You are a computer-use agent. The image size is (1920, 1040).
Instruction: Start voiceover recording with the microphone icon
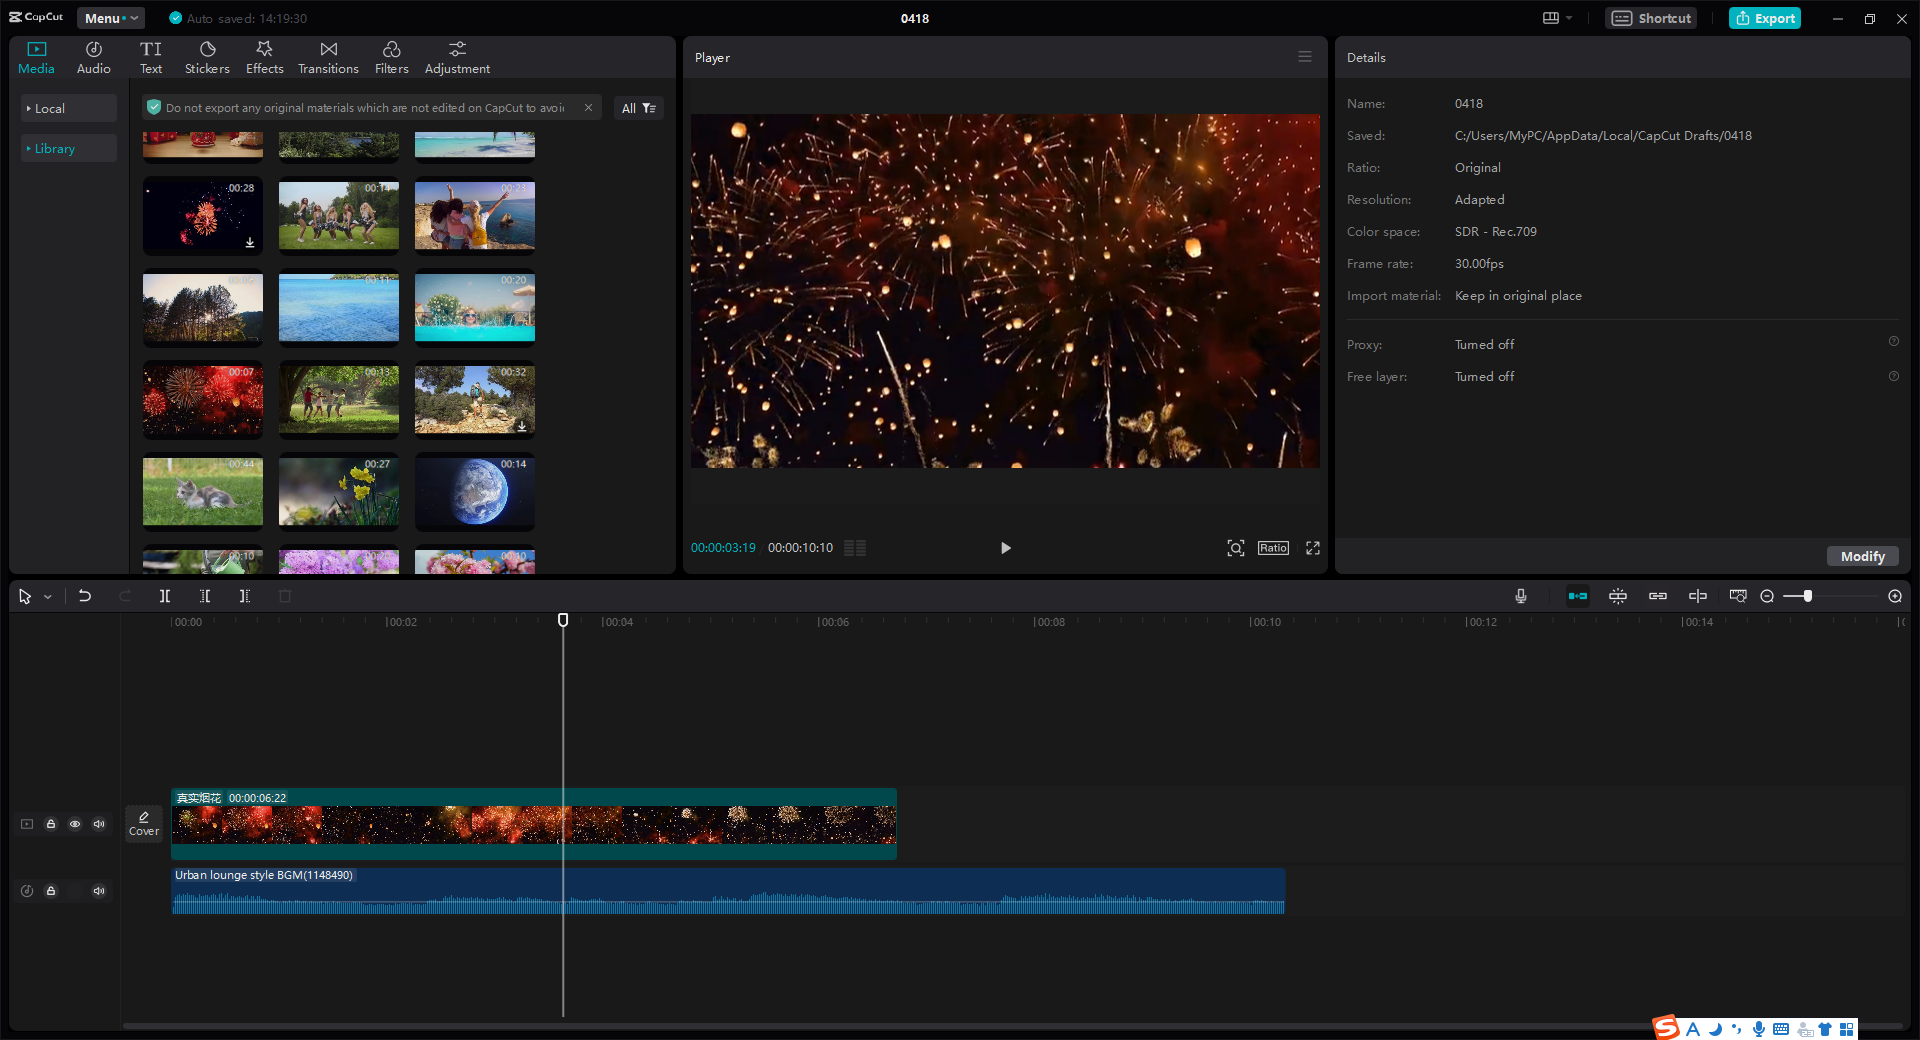pos(1520,596)
